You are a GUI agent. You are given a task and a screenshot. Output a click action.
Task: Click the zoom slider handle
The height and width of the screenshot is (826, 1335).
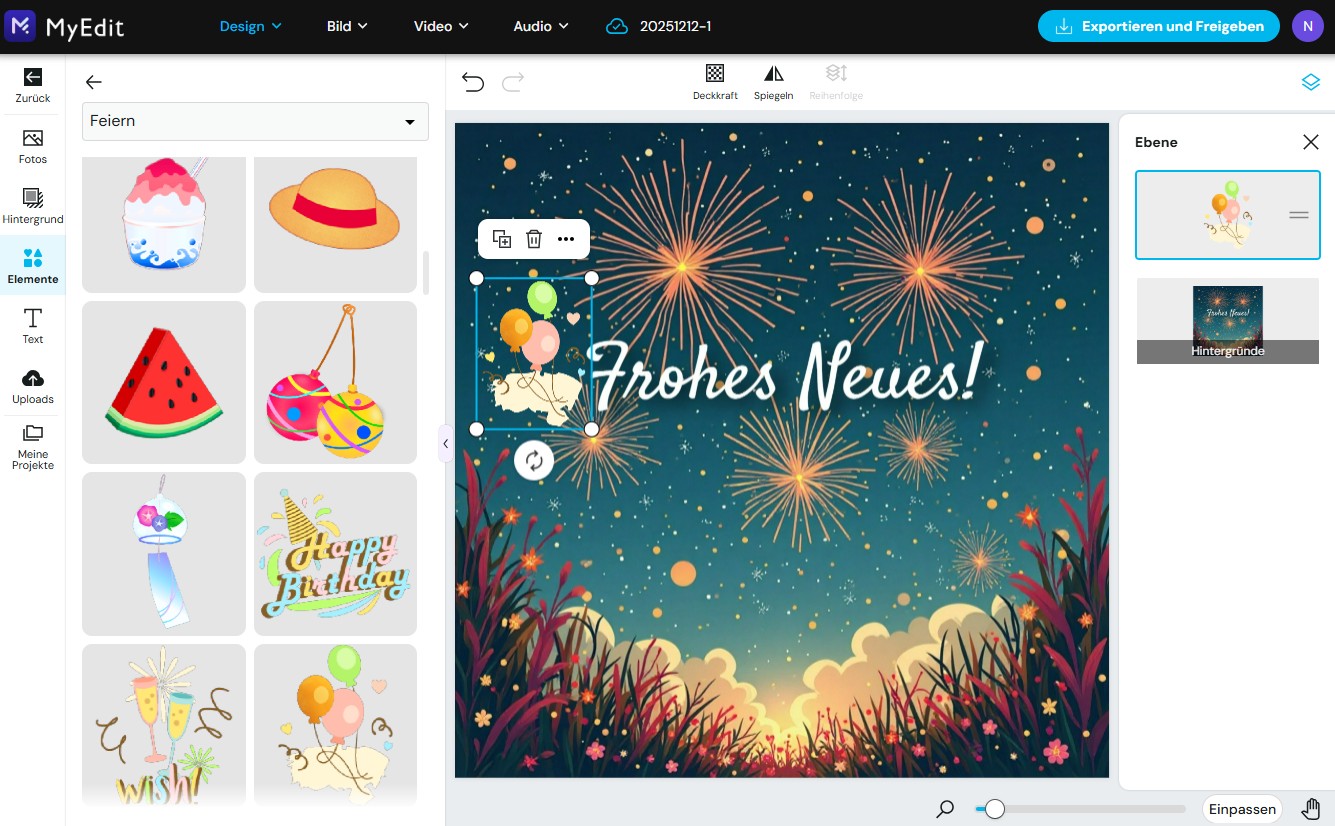click(994, 809)
